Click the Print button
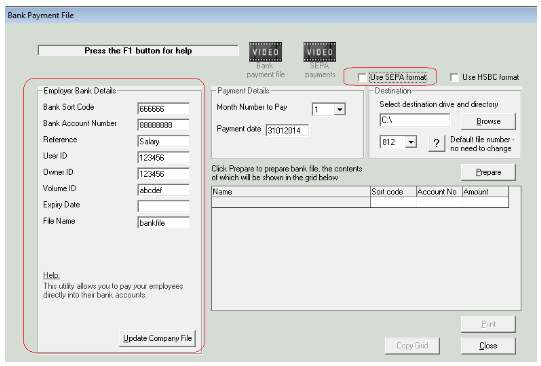The image size is (541, 366). pyautogui.click(x=488, y=324)
